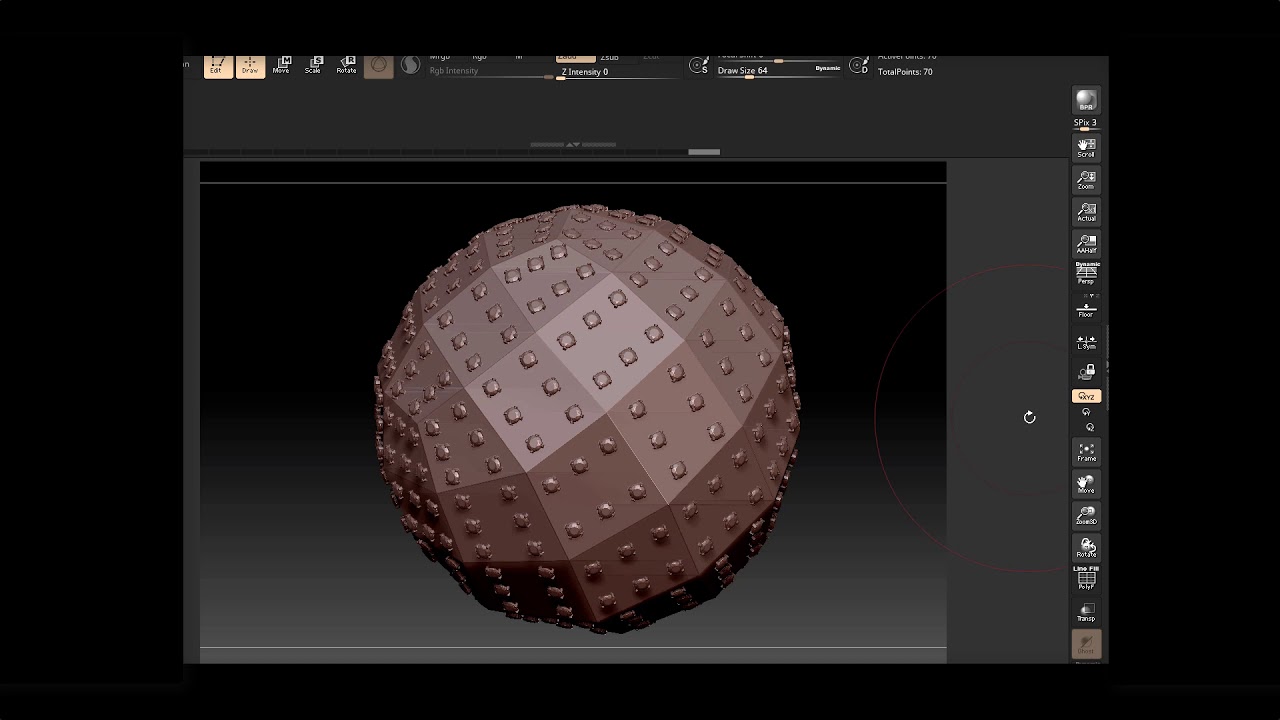Image resolution: width=1280 pixels, height=720 pixels.
Task: Select Y-axis rotation mode icon
Action: [1086, 412]
